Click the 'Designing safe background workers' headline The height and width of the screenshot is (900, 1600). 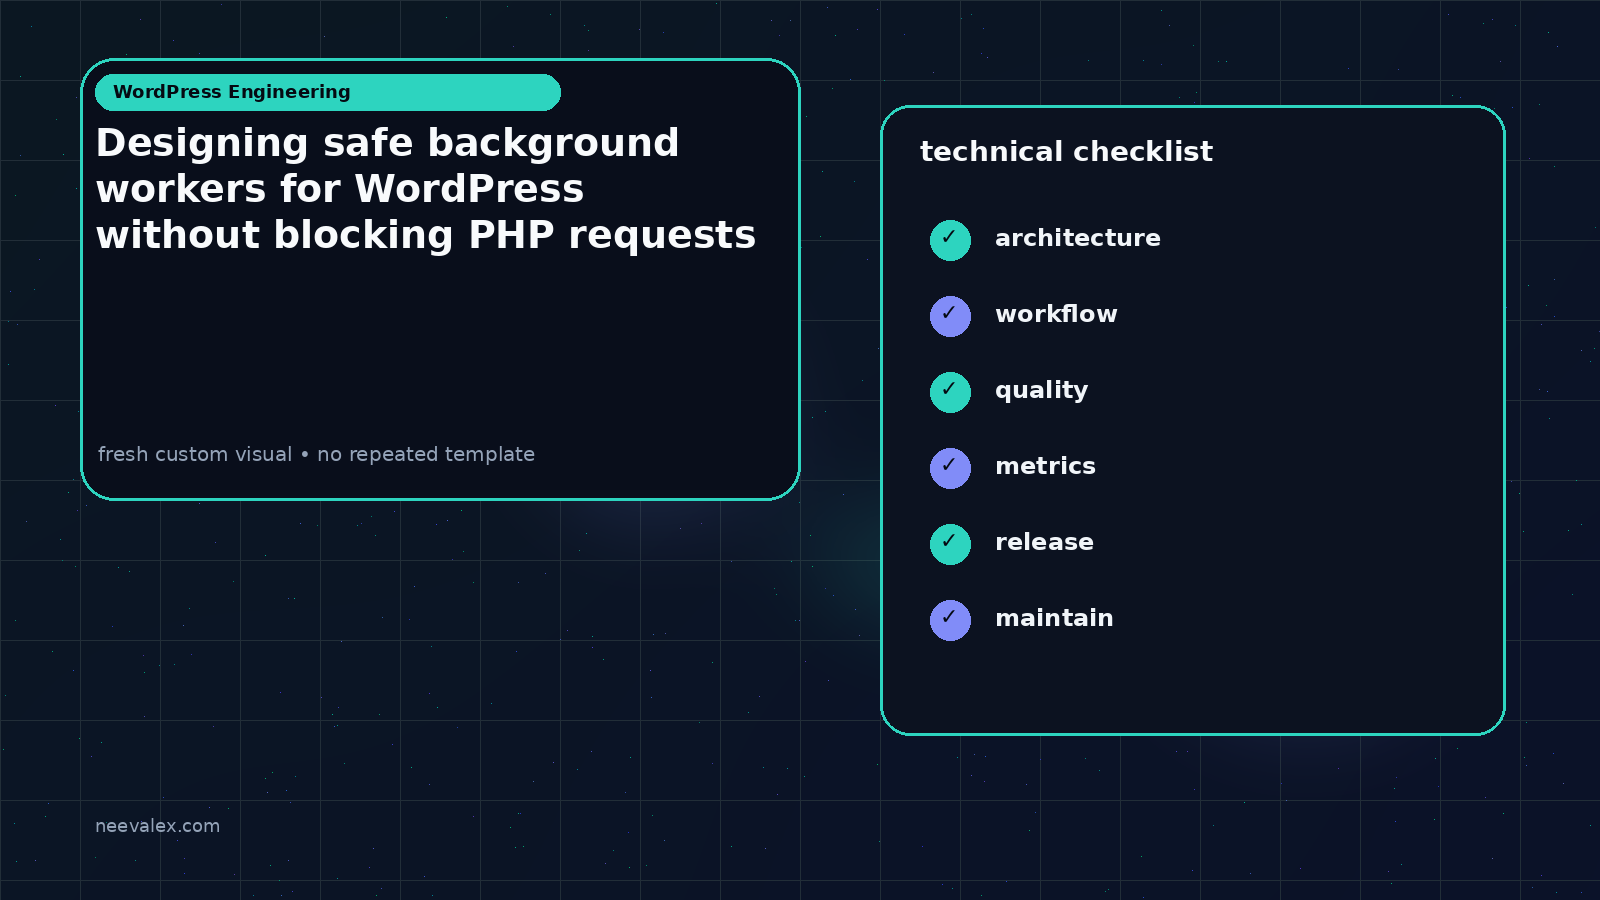pyautogui.click(x=426, y=189)
